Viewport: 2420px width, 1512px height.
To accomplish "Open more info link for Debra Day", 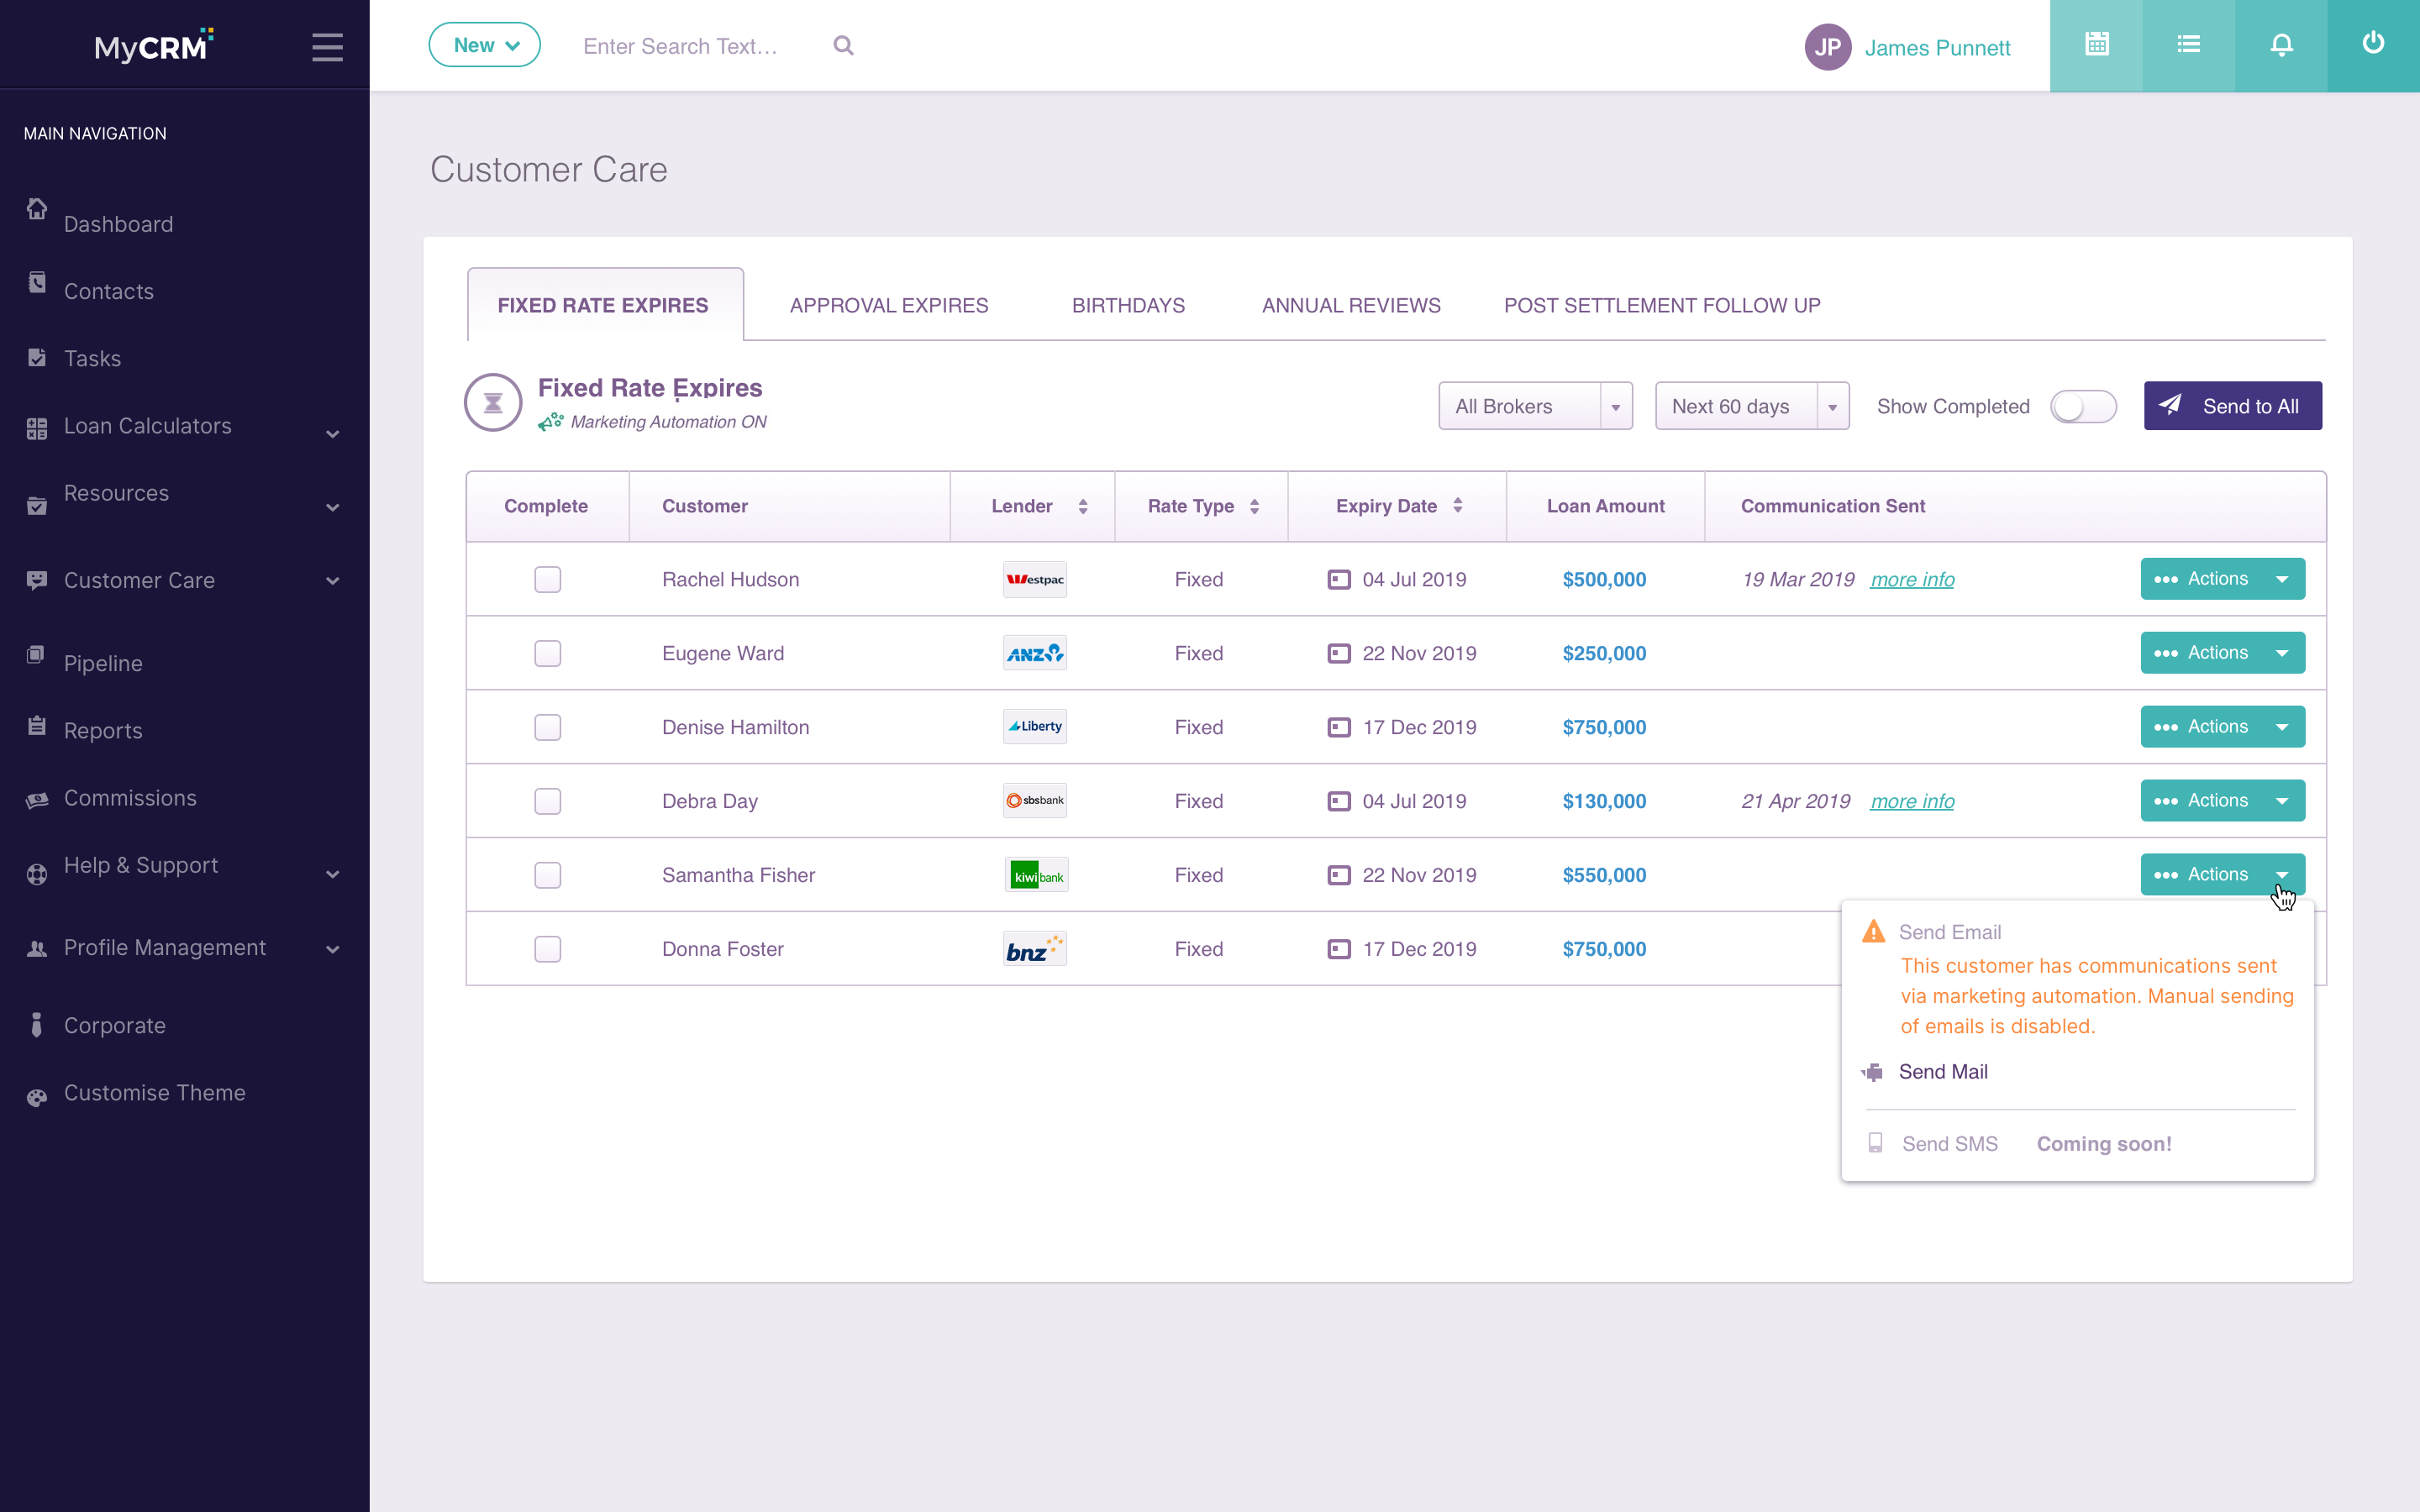I will point(1912,801).
